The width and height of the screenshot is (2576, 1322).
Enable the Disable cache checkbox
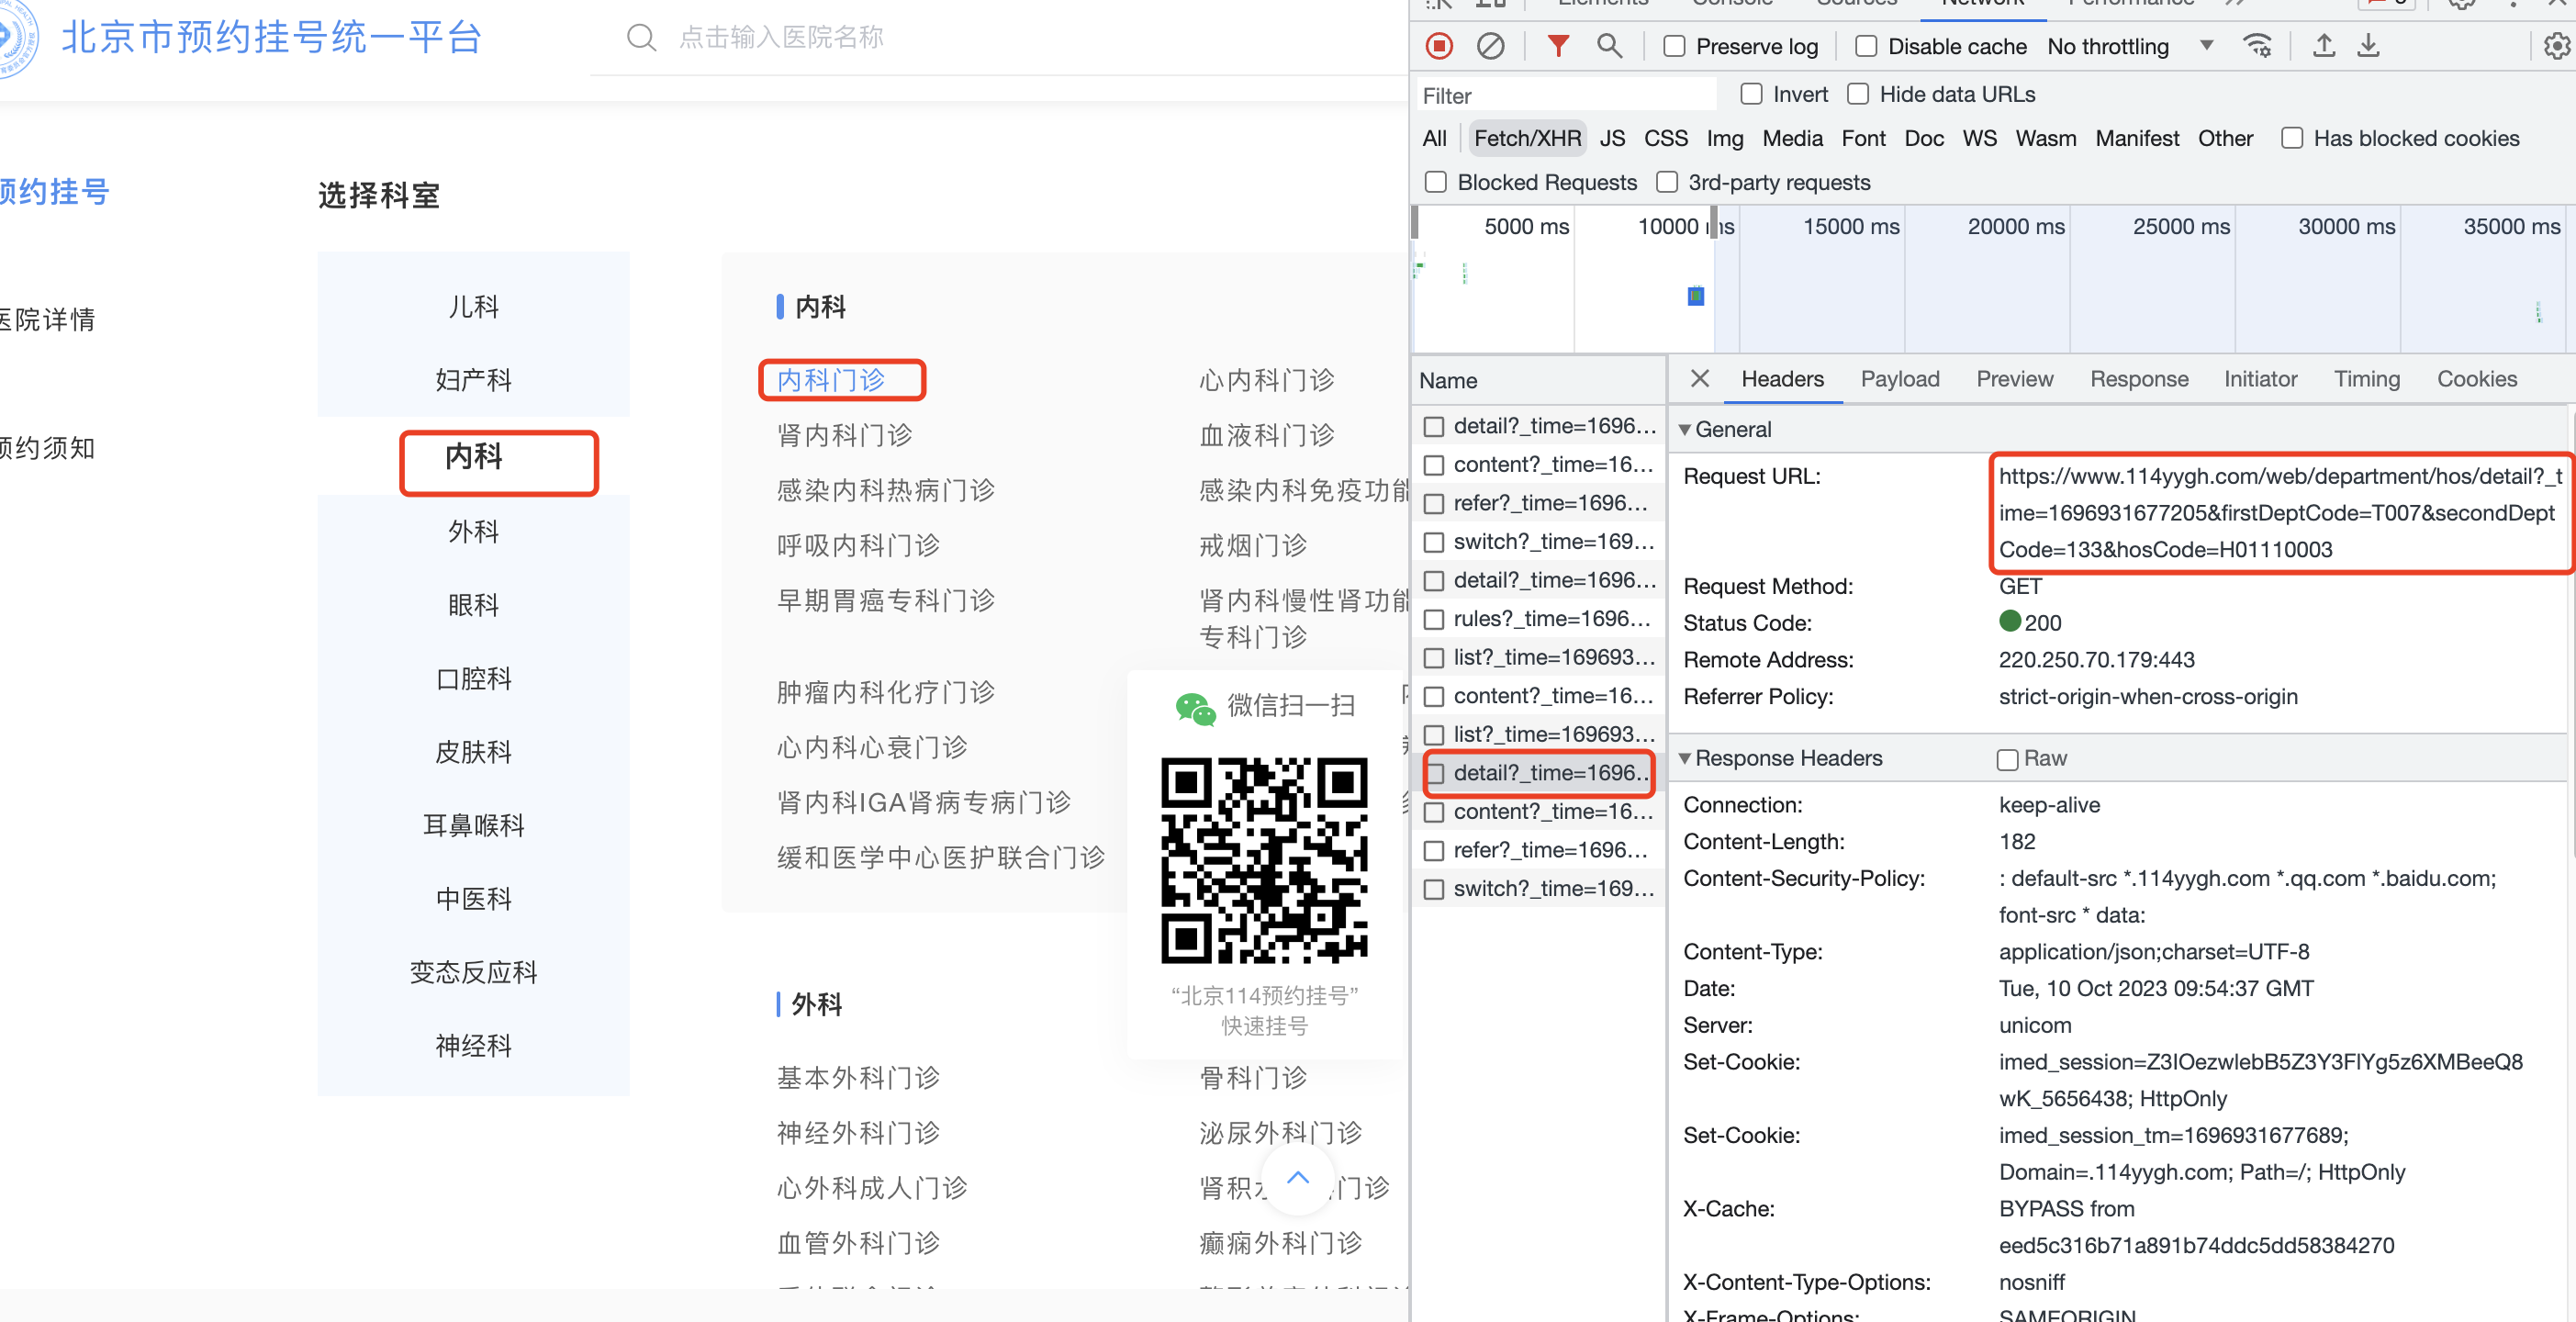tap(1866, 47)
